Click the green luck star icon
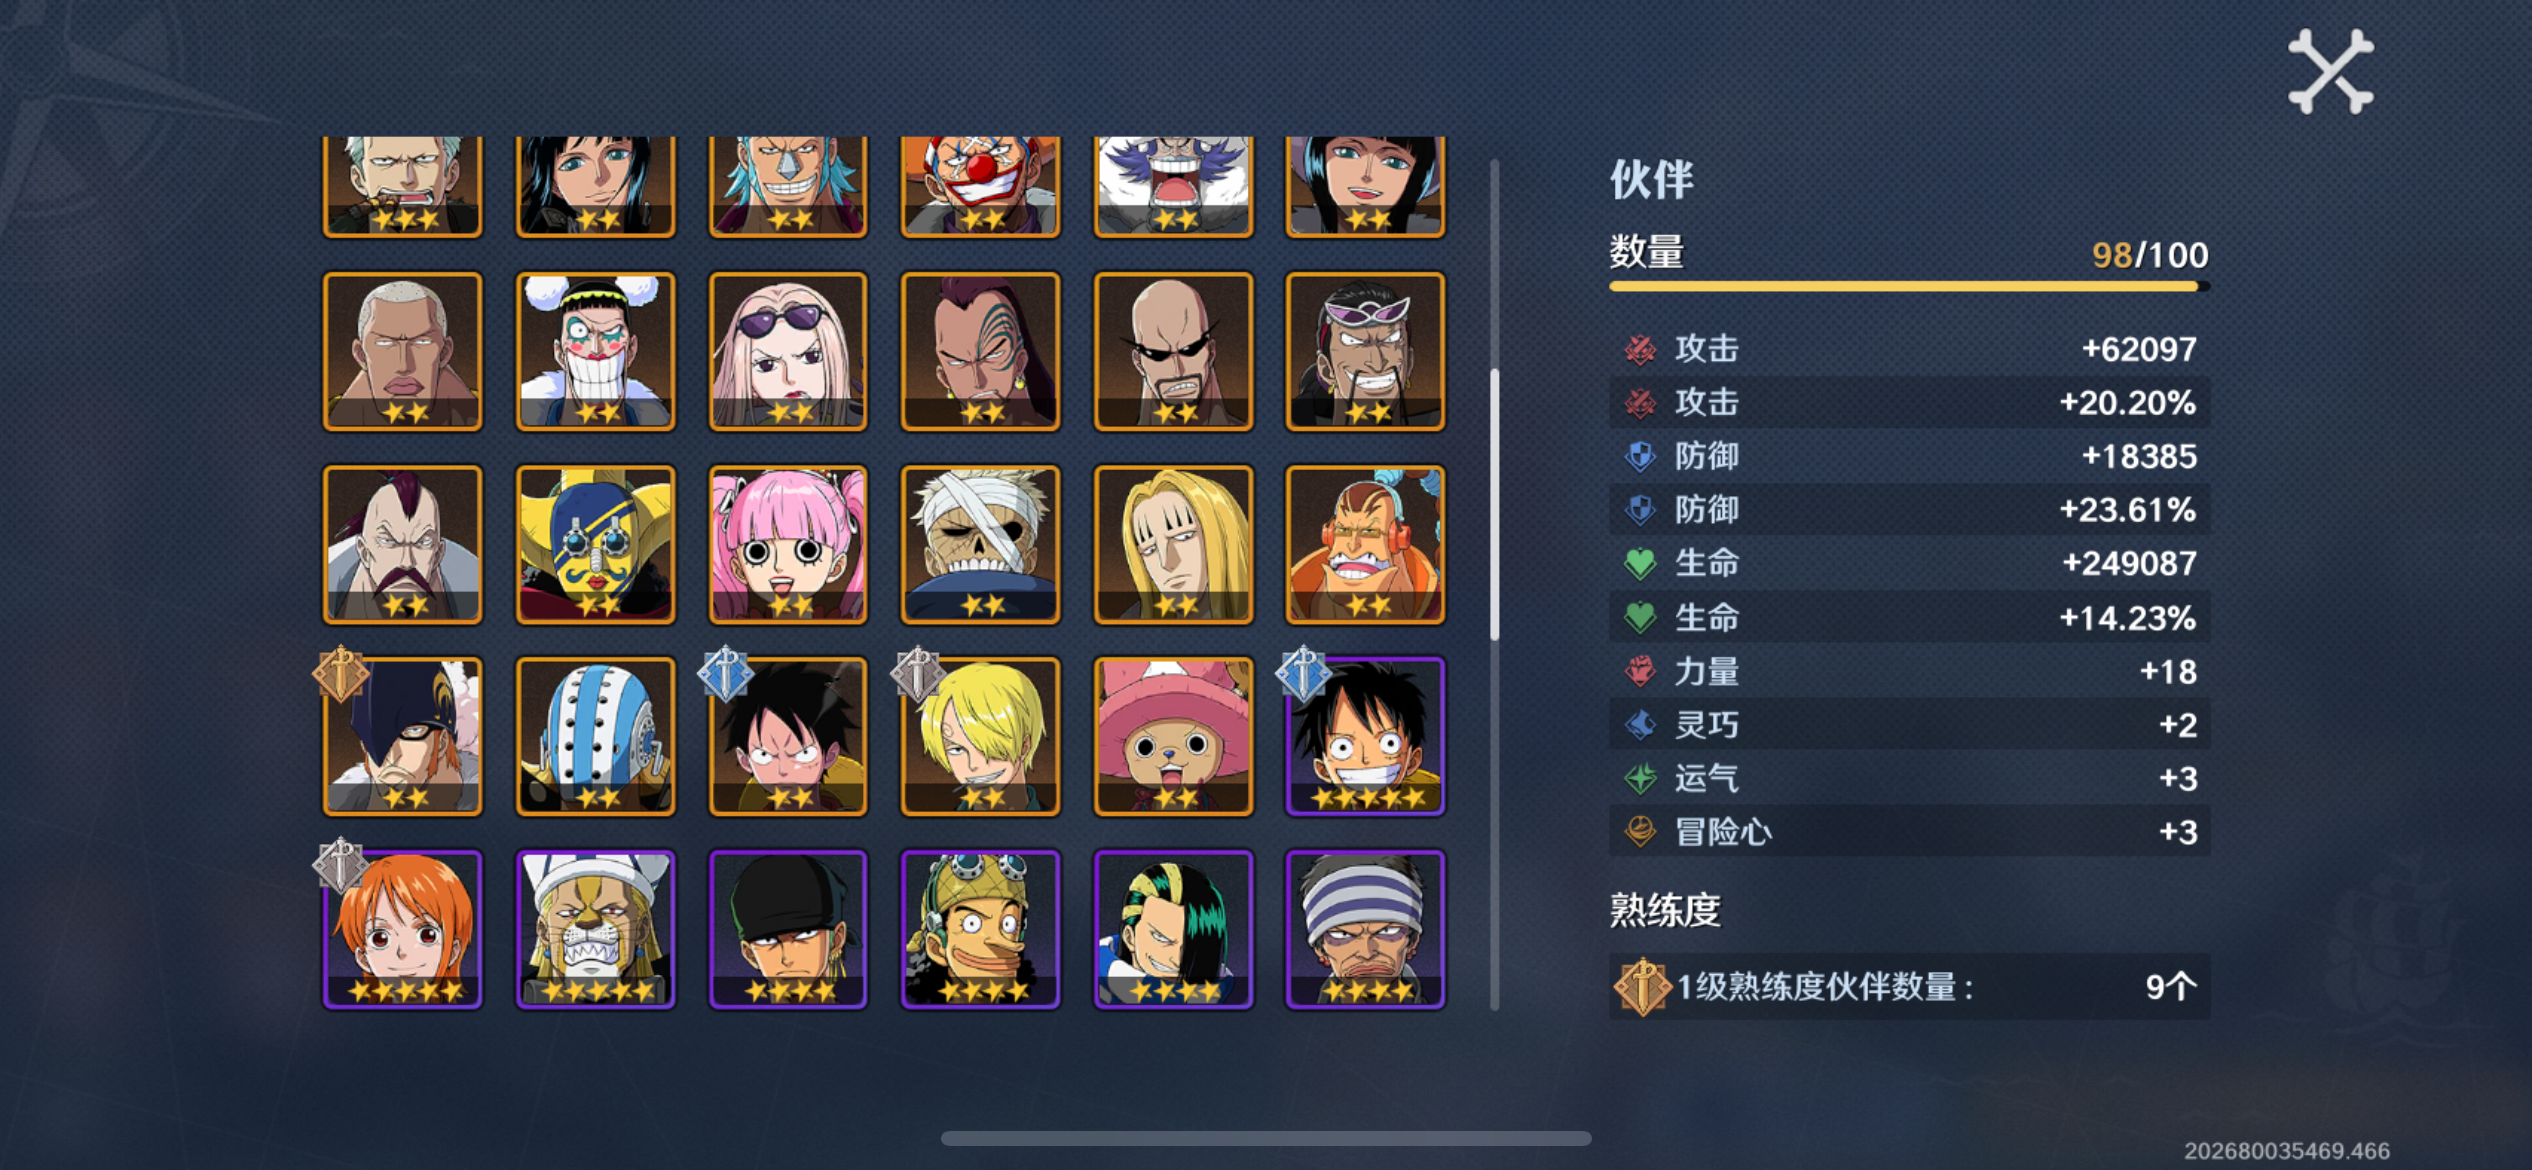This screenshot has width=2532, height=1170. 1640,778
